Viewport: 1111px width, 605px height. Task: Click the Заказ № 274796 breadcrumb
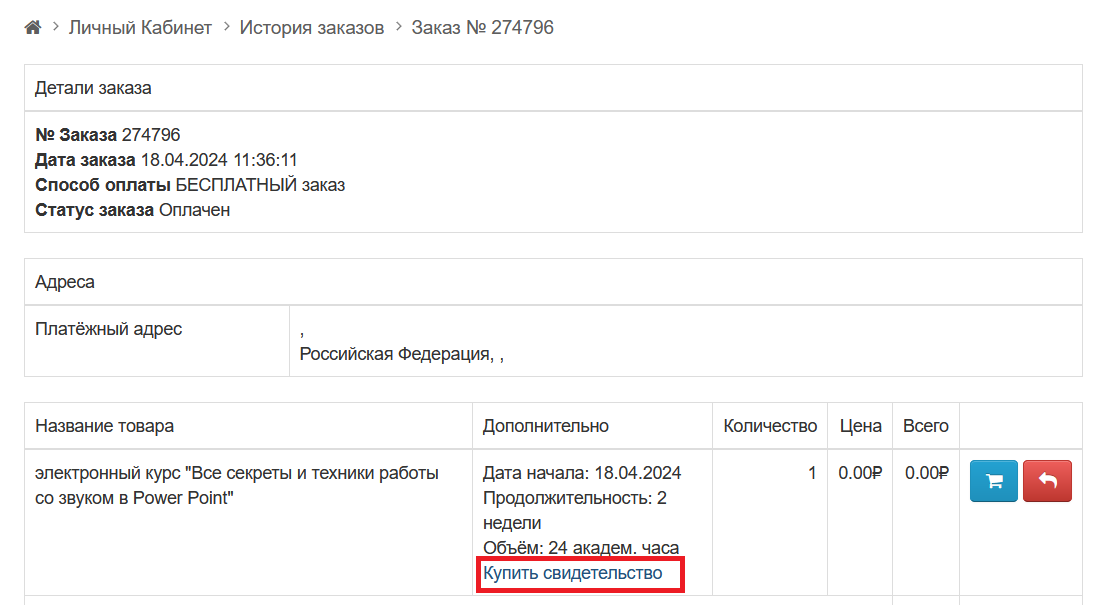point(482,28)
